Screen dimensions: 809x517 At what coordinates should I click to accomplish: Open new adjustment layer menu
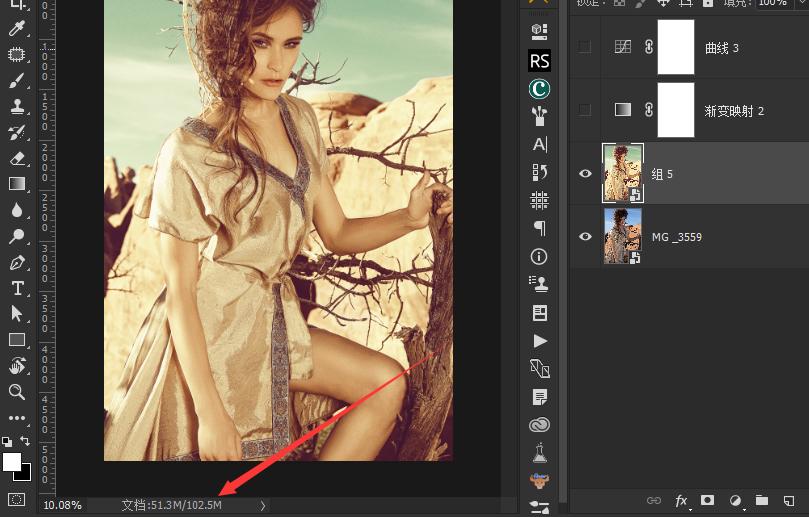(x=735, y=500)
